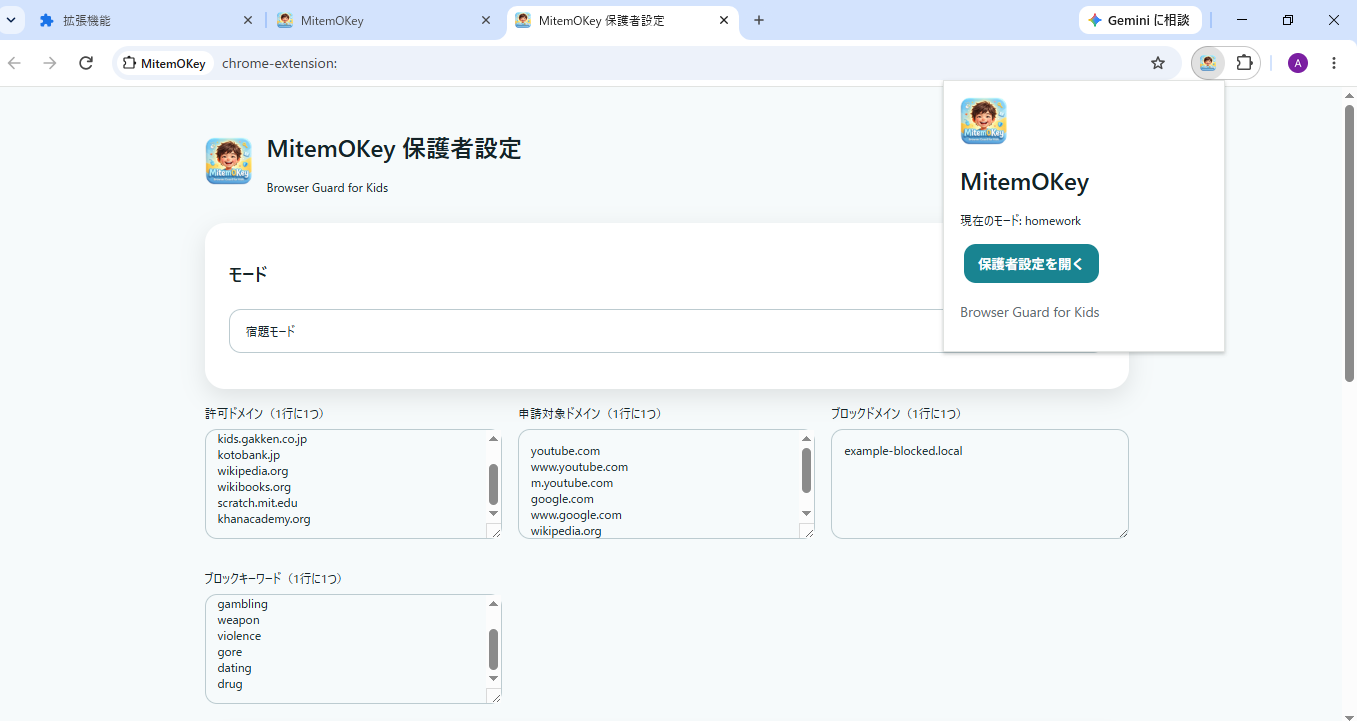1357x721 pixels.
Task: Open the Chrome profile avatar
Action: [x=1298, y=63]
